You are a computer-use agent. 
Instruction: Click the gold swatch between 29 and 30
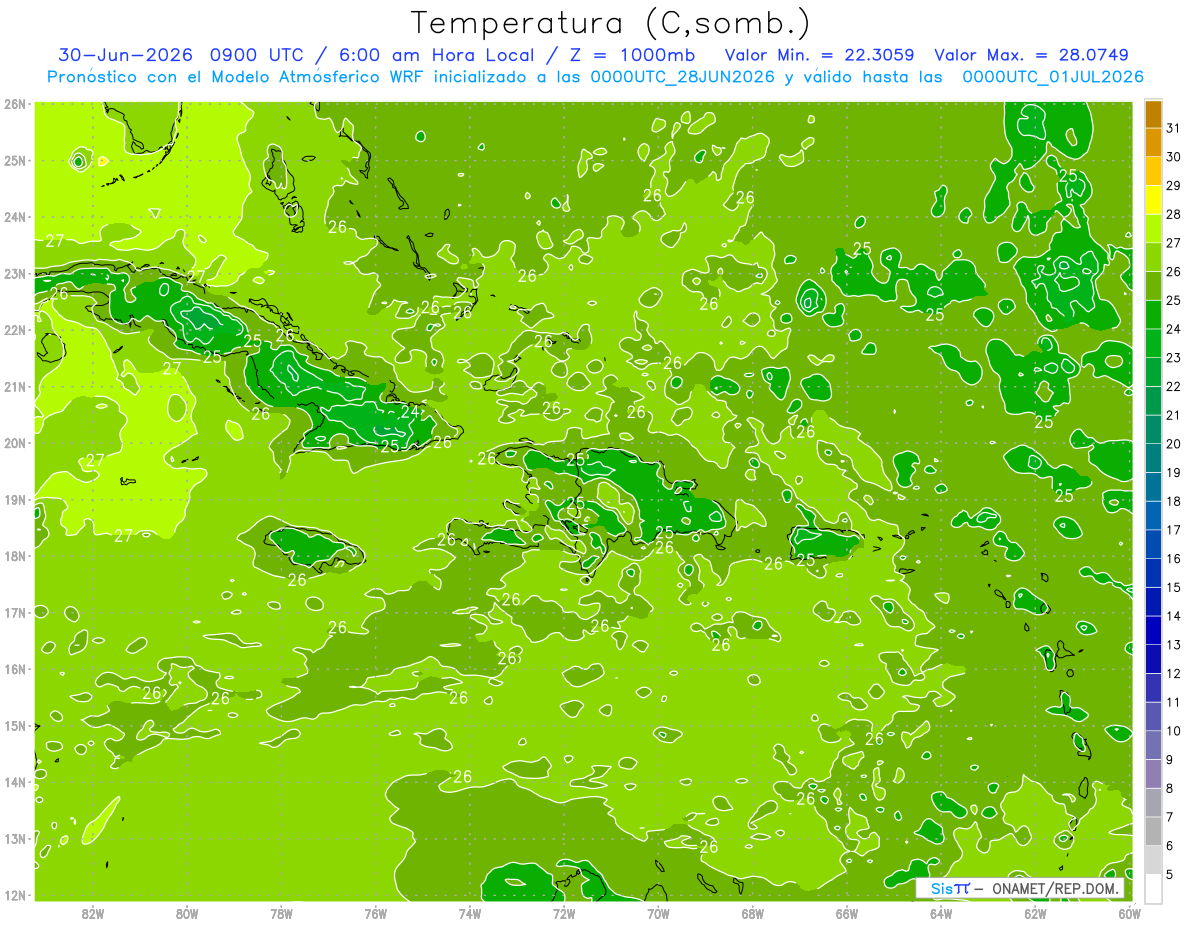click(1153, 171)
